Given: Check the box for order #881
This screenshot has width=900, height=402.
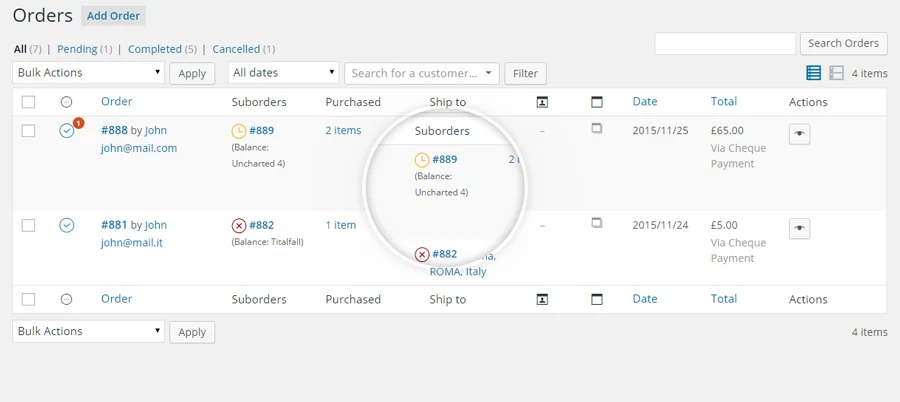Looking at the screenshot, I should pos(28,226).
